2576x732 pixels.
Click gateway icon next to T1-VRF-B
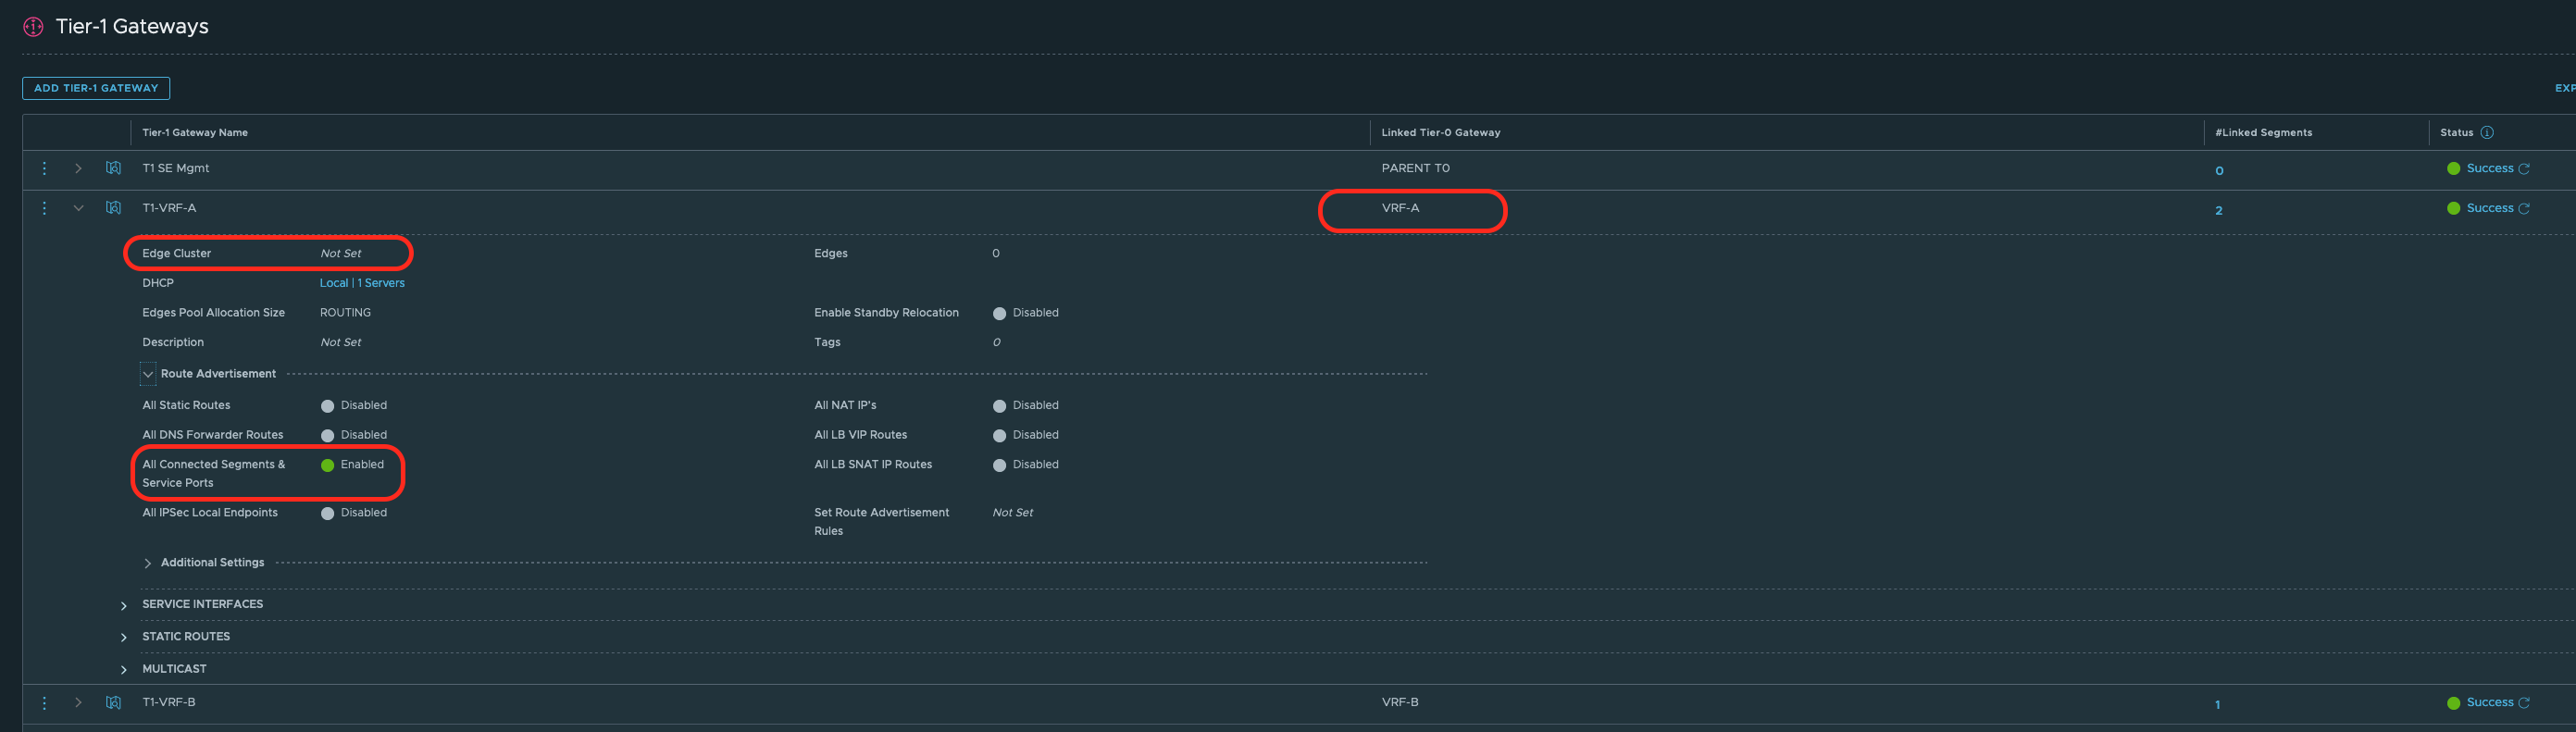[x=113, y=703]
